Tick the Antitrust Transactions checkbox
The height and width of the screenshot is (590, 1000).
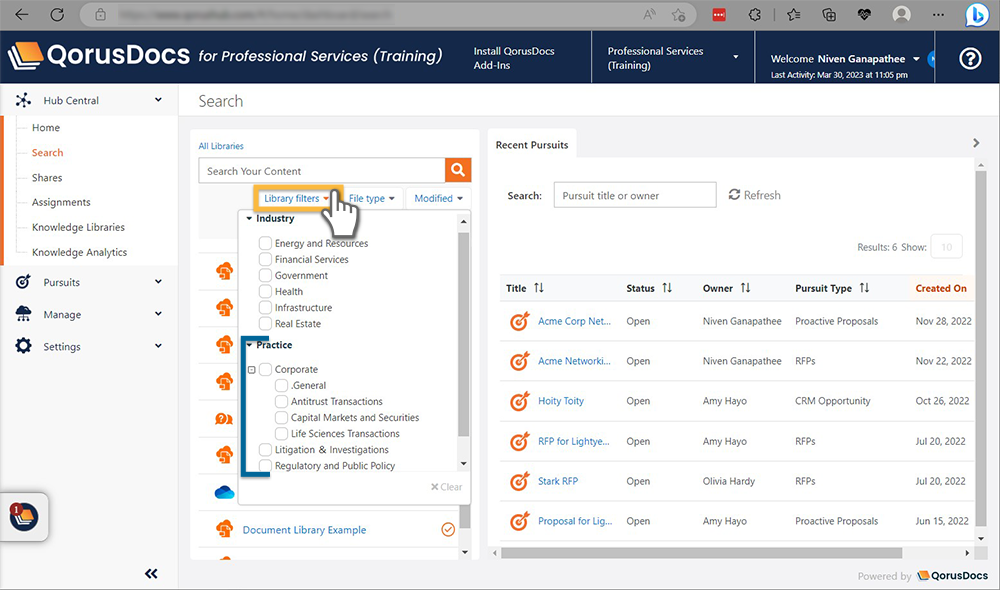pyautogui.click(x=281, y=401)
